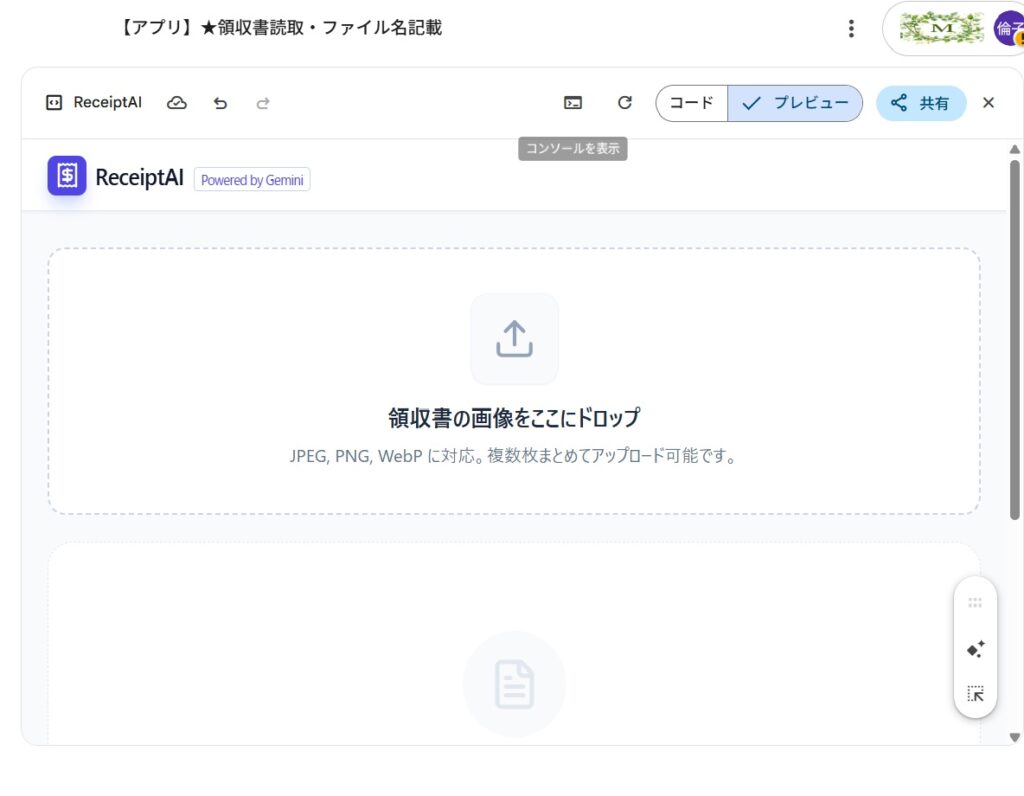Open the three-dot more options menu
The height and width of the screenshot is (796, 1024).
coord(851,28)
